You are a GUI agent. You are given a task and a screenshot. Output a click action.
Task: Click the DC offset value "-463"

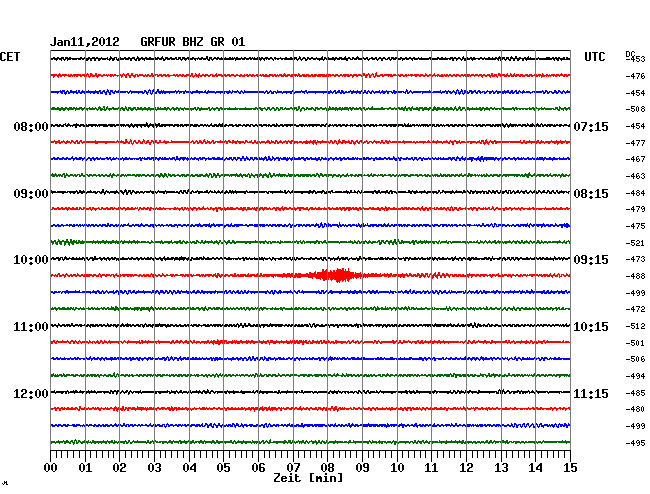tap(635, 176)
